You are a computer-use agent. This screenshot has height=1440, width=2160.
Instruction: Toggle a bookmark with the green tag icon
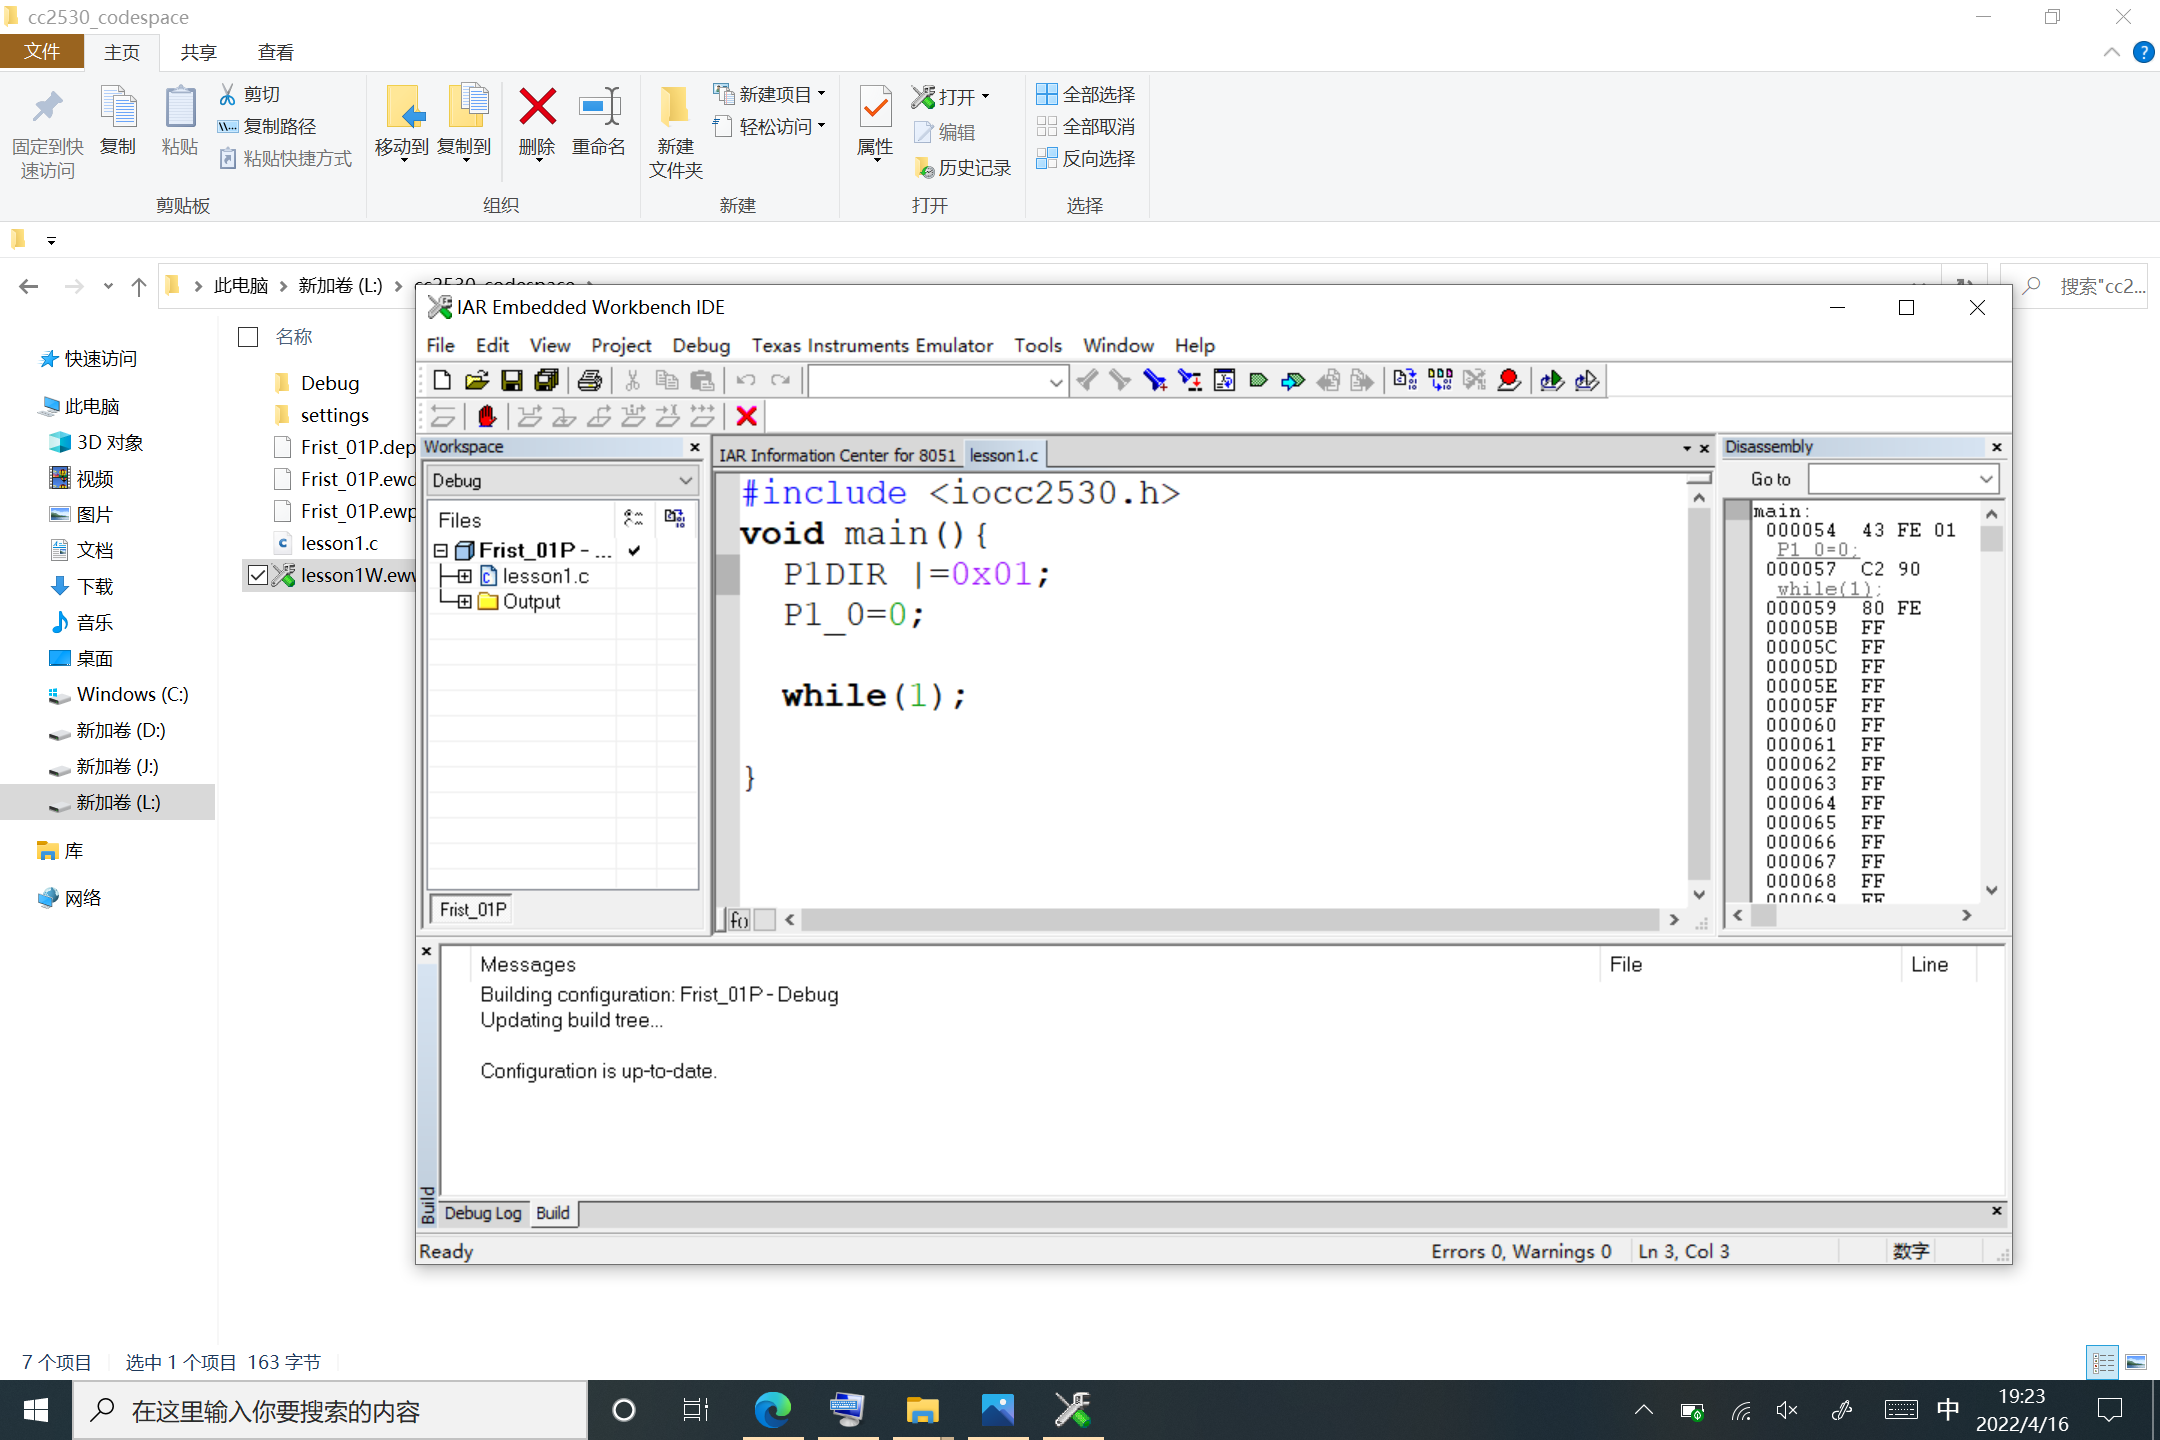(x=1259, y=380)
